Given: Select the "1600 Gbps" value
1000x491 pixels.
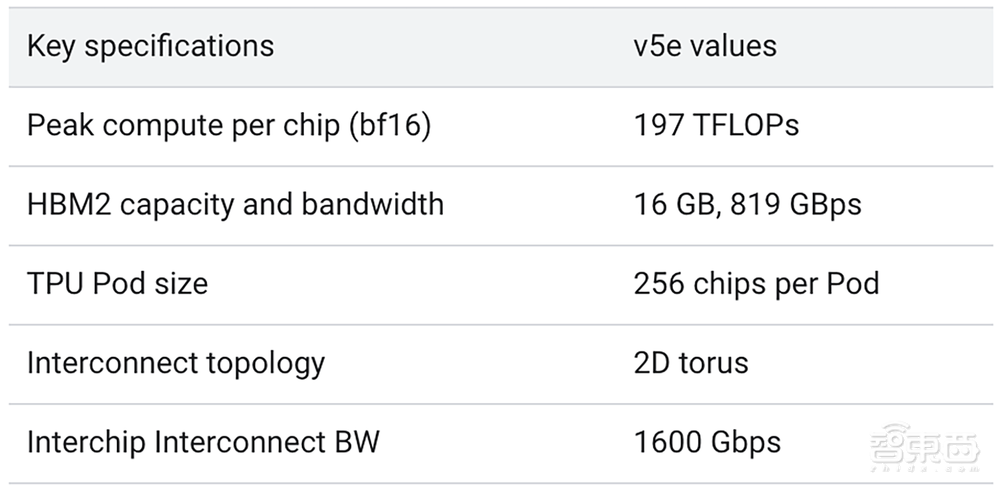Looking at the screenshot, I should coord(707,442).
